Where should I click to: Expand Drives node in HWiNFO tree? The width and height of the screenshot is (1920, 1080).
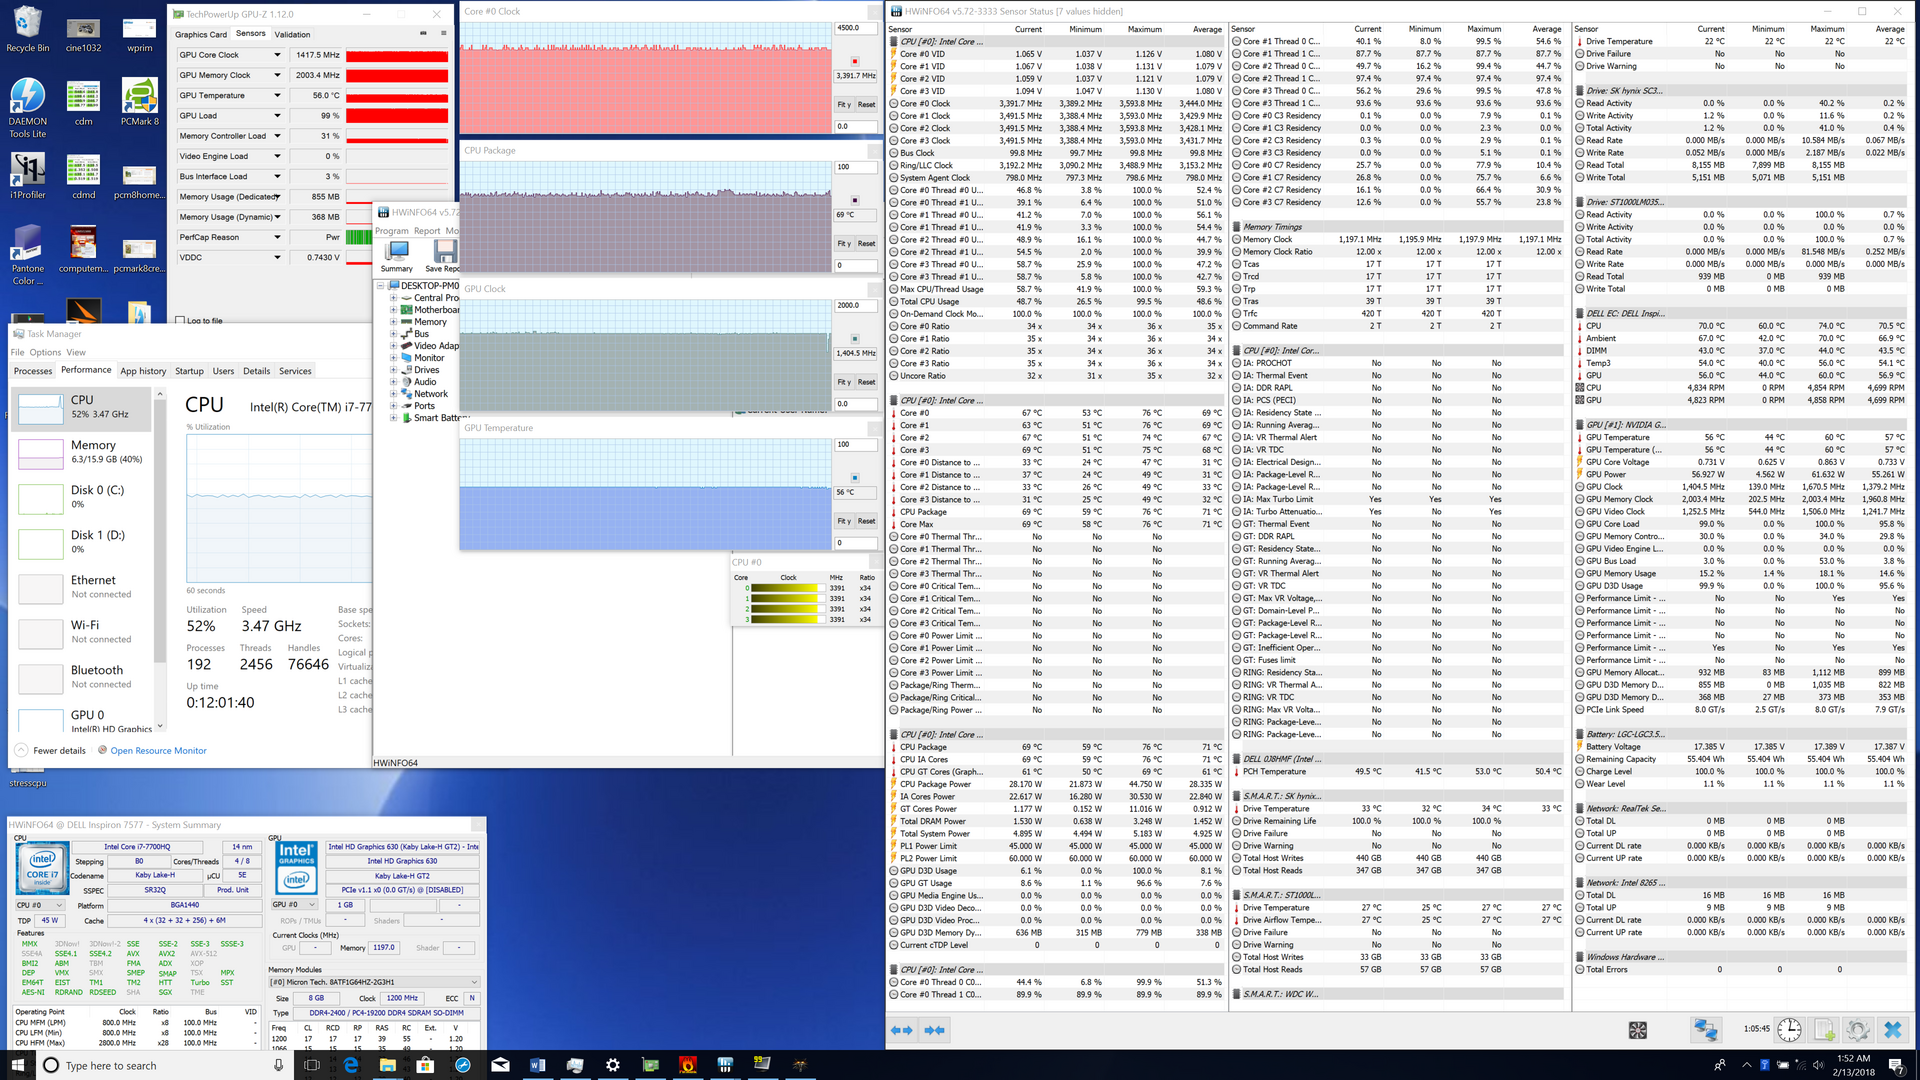(x=394, y=370)
